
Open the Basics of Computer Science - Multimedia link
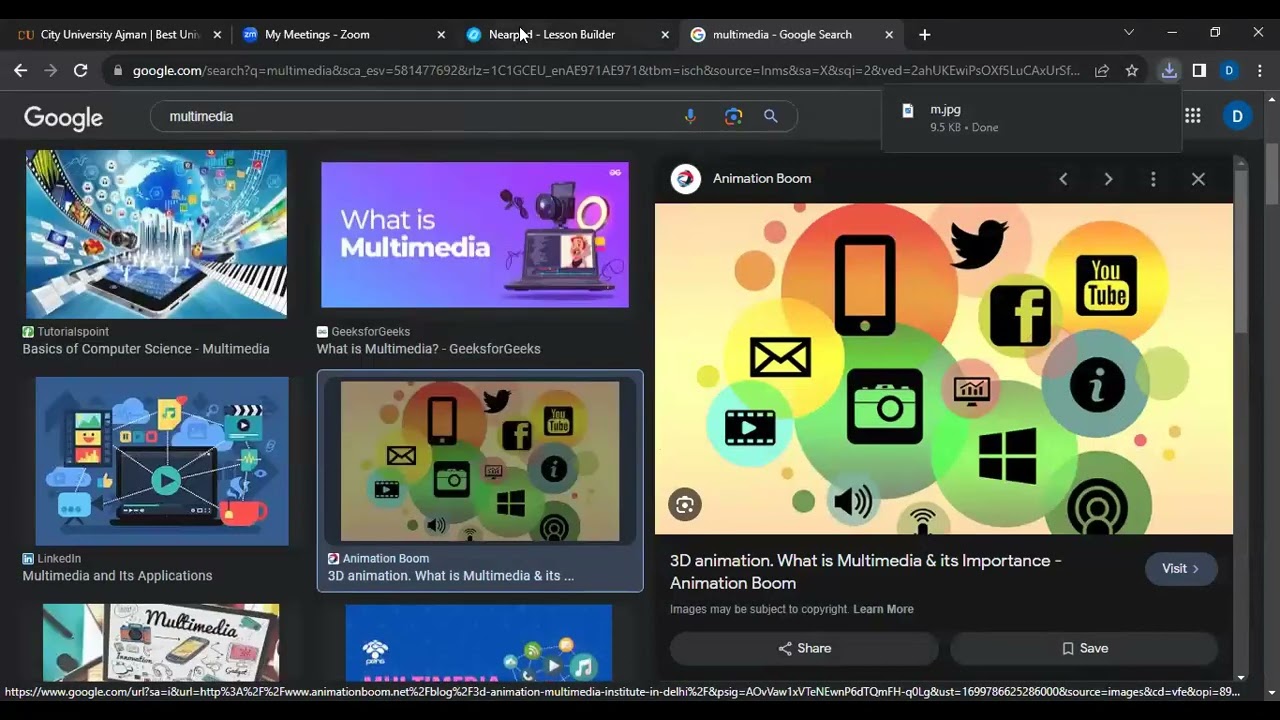coord(146,349)
